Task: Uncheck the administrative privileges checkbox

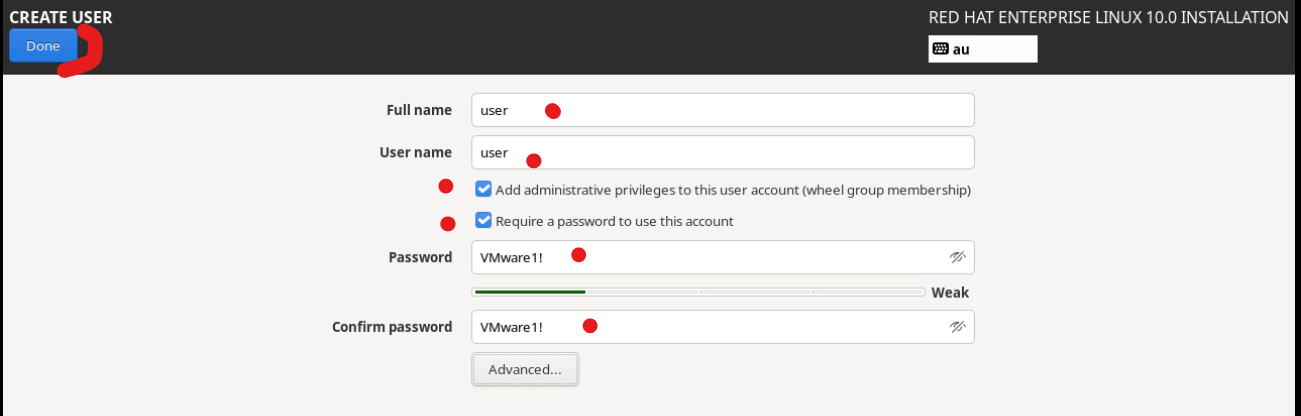Action: pyautogui.click(x=484, y=189)
